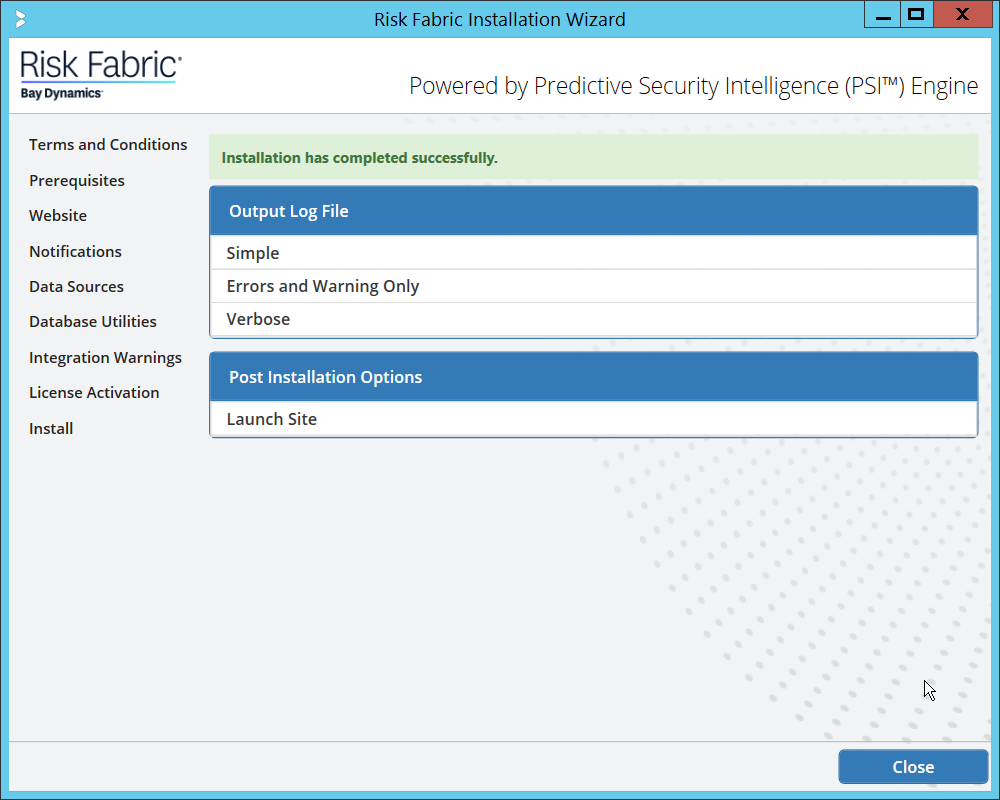The width and height of the screenshot is (1000, 800).
Task: Minimize the installation wizard window
Action: pos(881,16)
